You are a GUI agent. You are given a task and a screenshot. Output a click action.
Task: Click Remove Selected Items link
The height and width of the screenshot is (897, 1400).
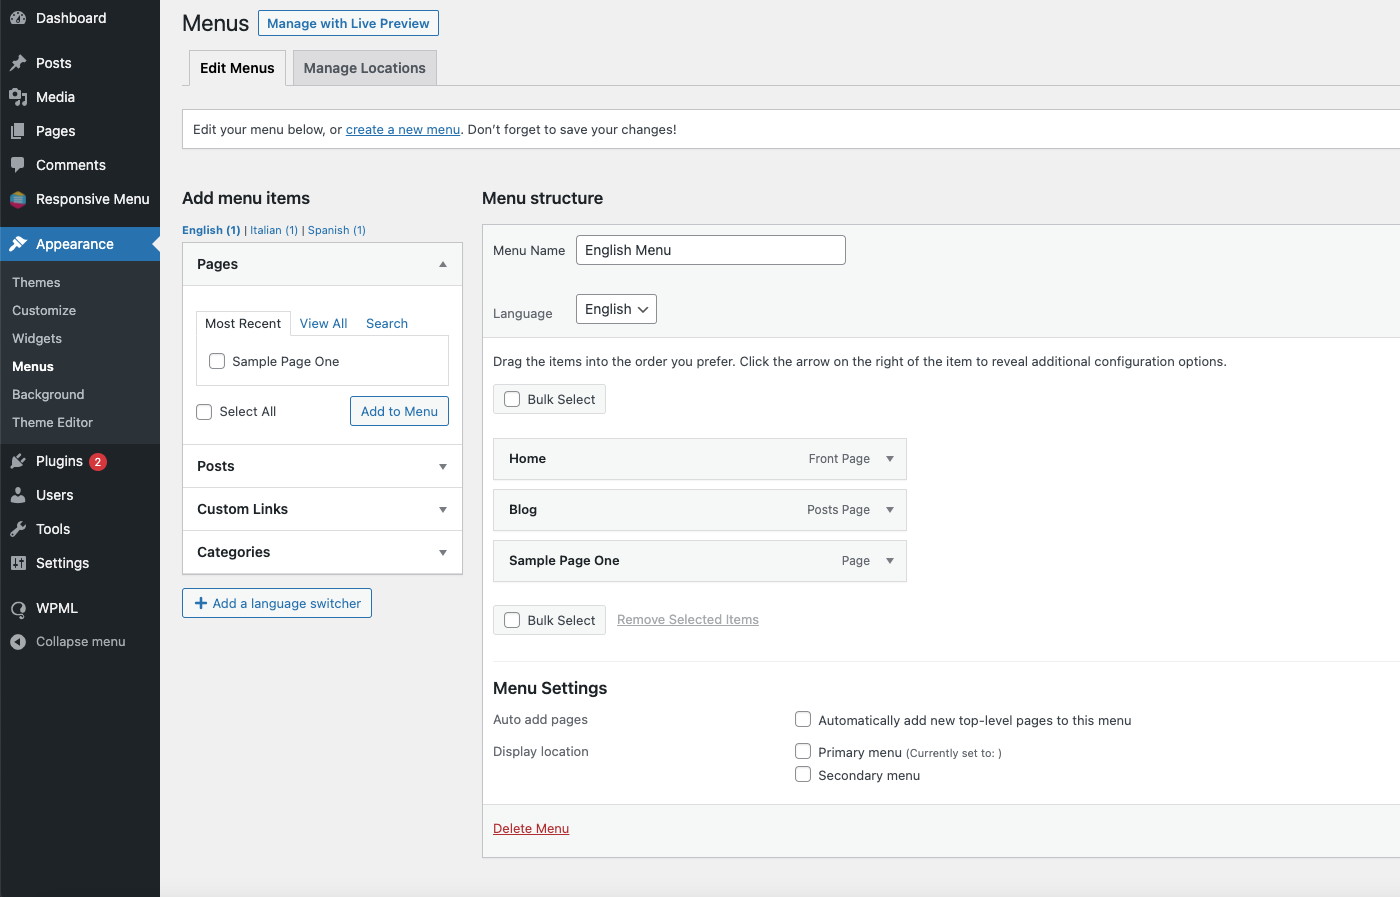point(688,620)
